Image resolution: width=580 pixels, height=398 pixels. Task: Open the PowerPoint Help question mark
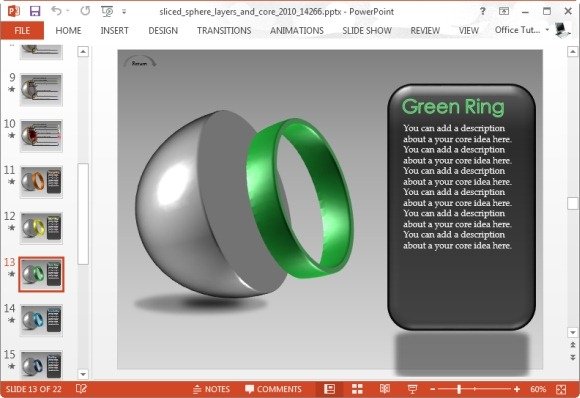pyautogui.click(x=482, y=11)
